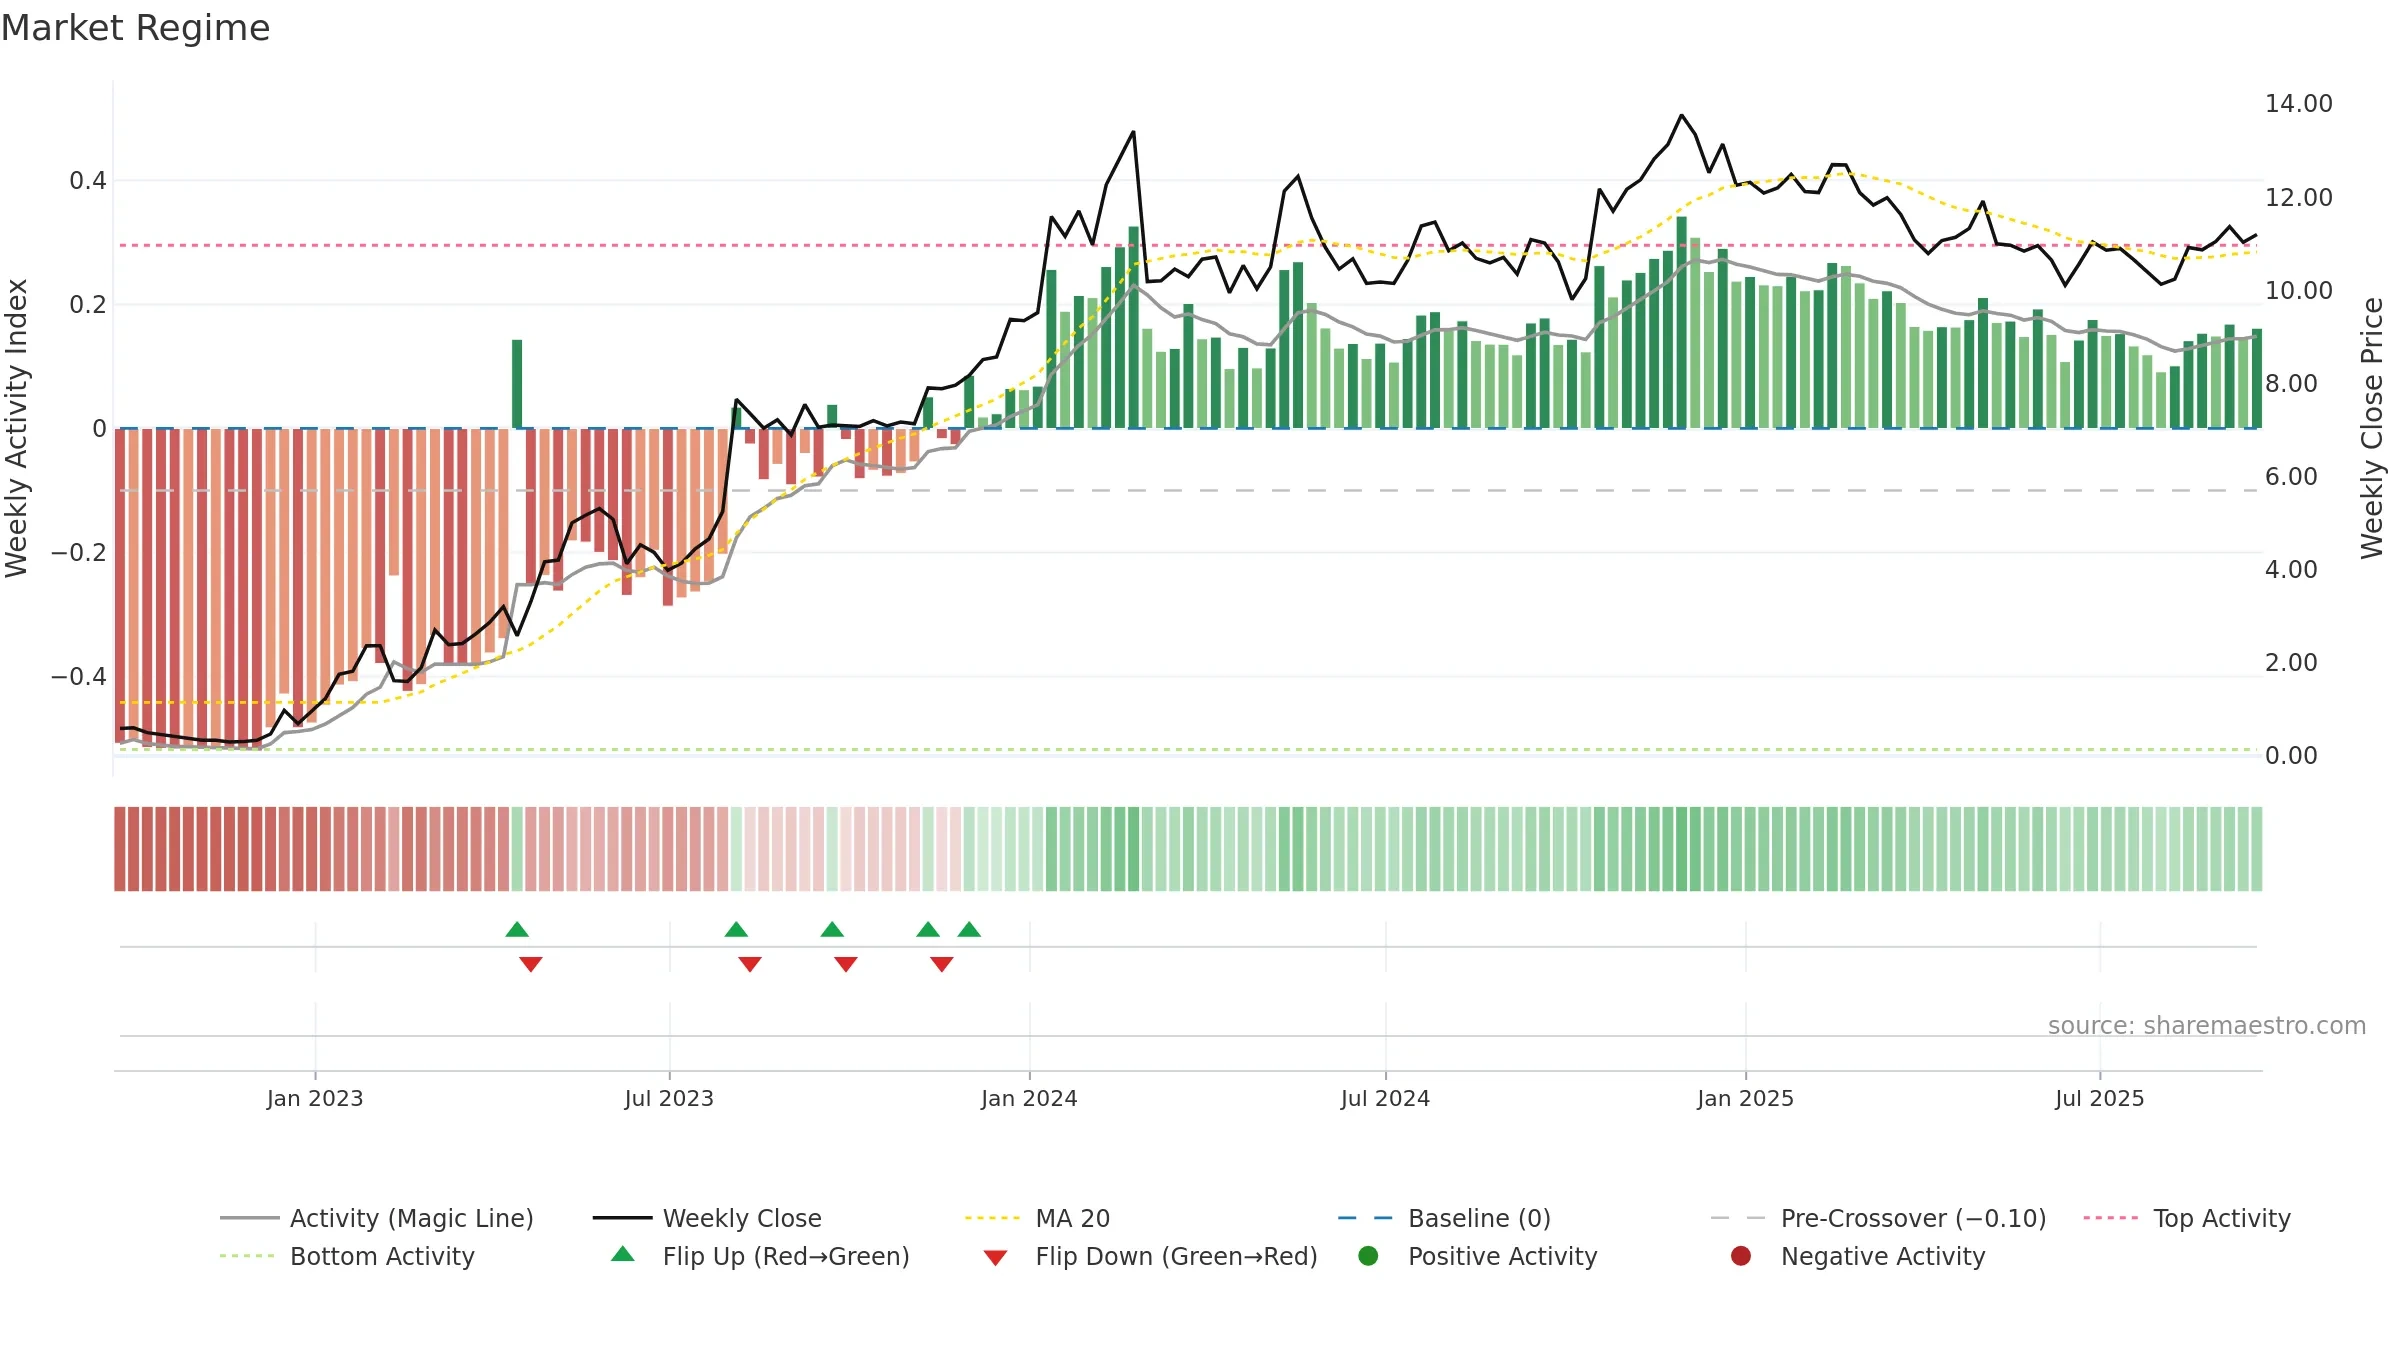
Task: Click the Weekly Activity Index axis title
Action: click(x=16, y=428)
